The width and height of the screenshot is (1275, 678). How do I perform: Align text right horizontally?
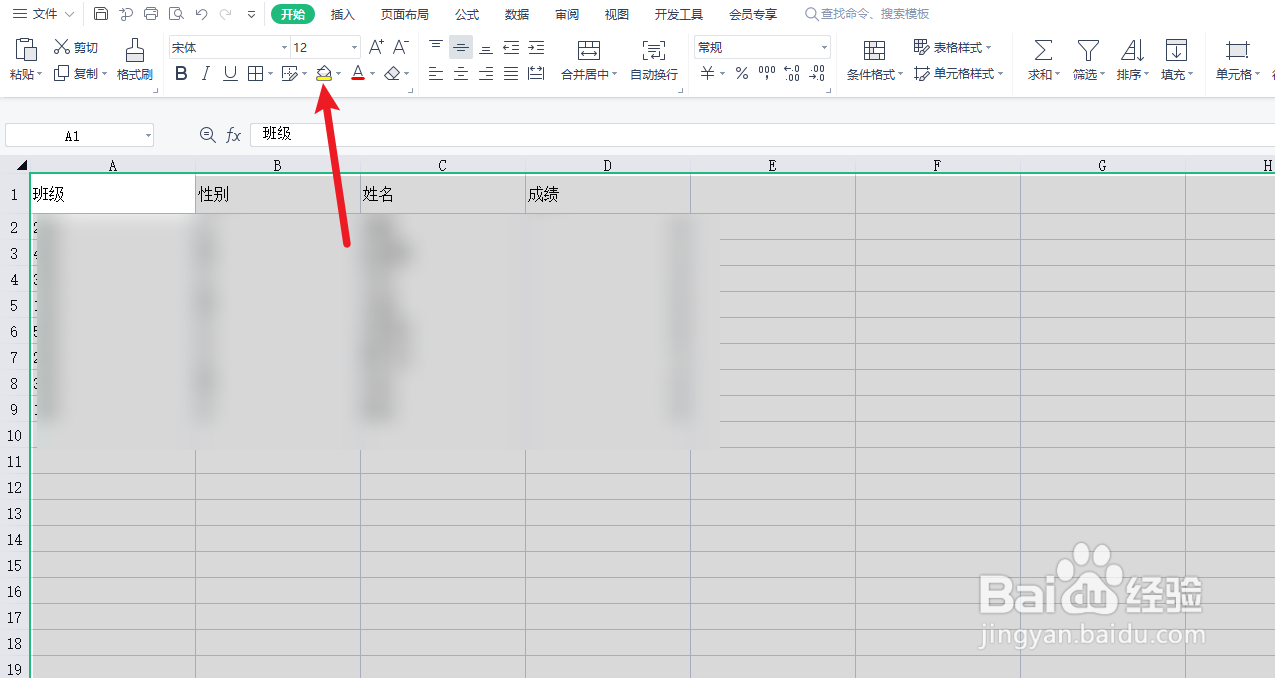click(486, 73)
